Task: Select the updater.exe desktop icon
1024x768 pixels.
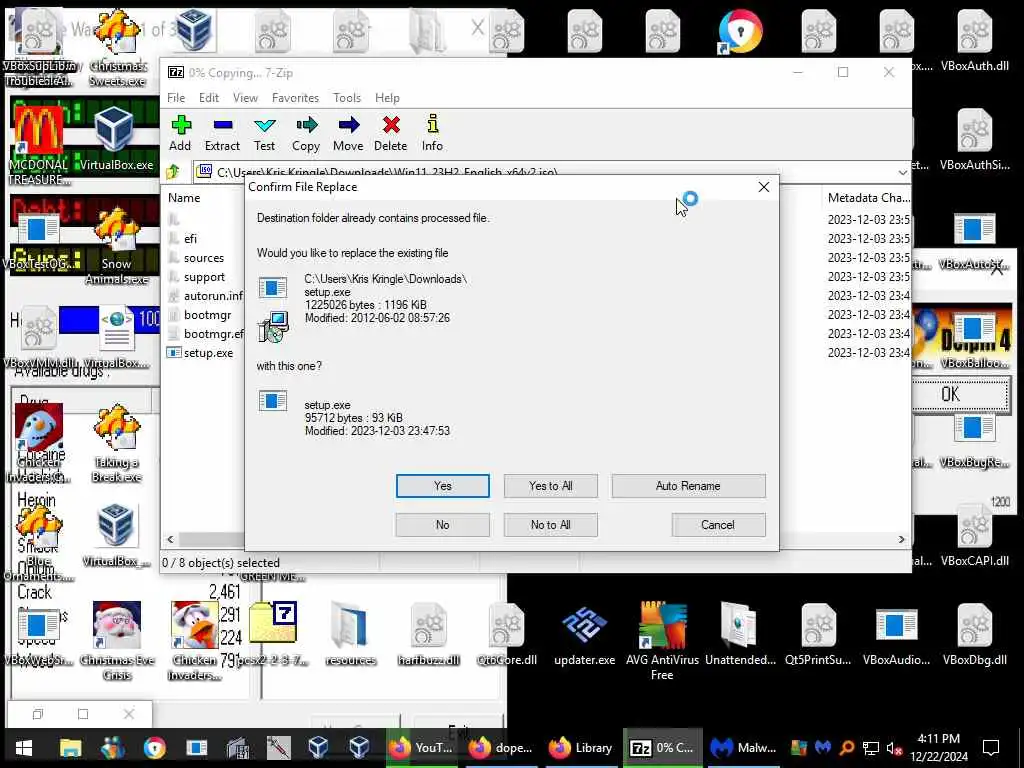Action: coord(584,633)
